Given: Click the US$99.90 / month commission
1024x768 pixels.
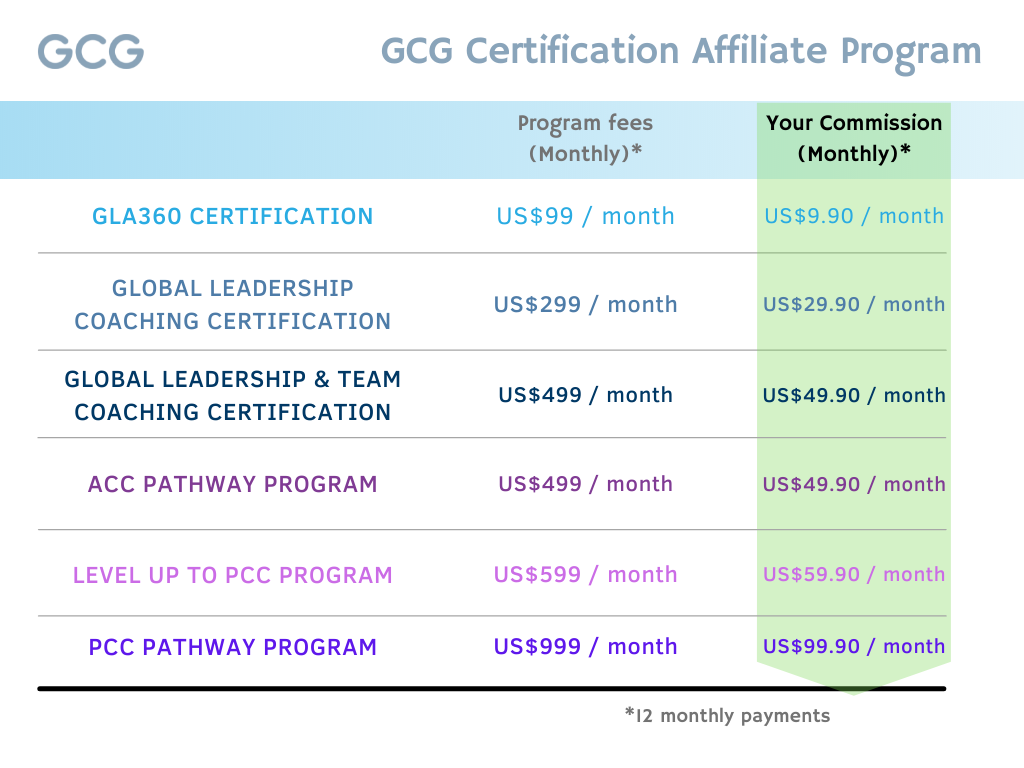Looking at the screenshot, I should pyautogui.click(x=854, y=647).
